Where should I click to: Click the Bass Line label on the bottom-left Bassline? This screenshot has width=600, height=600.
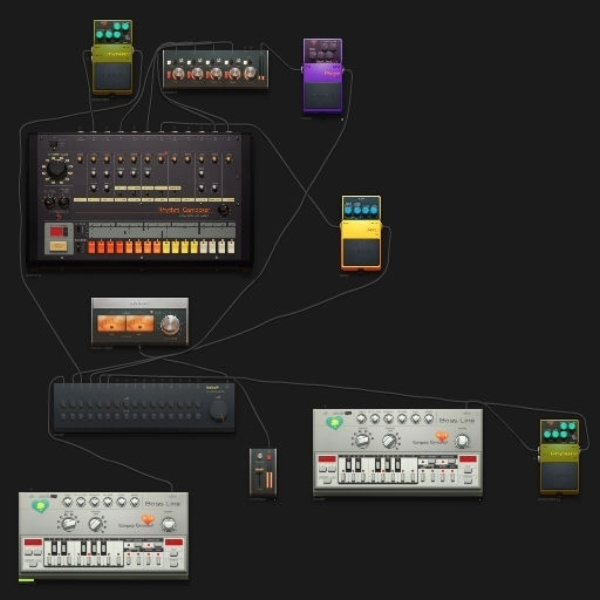click(162, 503)
